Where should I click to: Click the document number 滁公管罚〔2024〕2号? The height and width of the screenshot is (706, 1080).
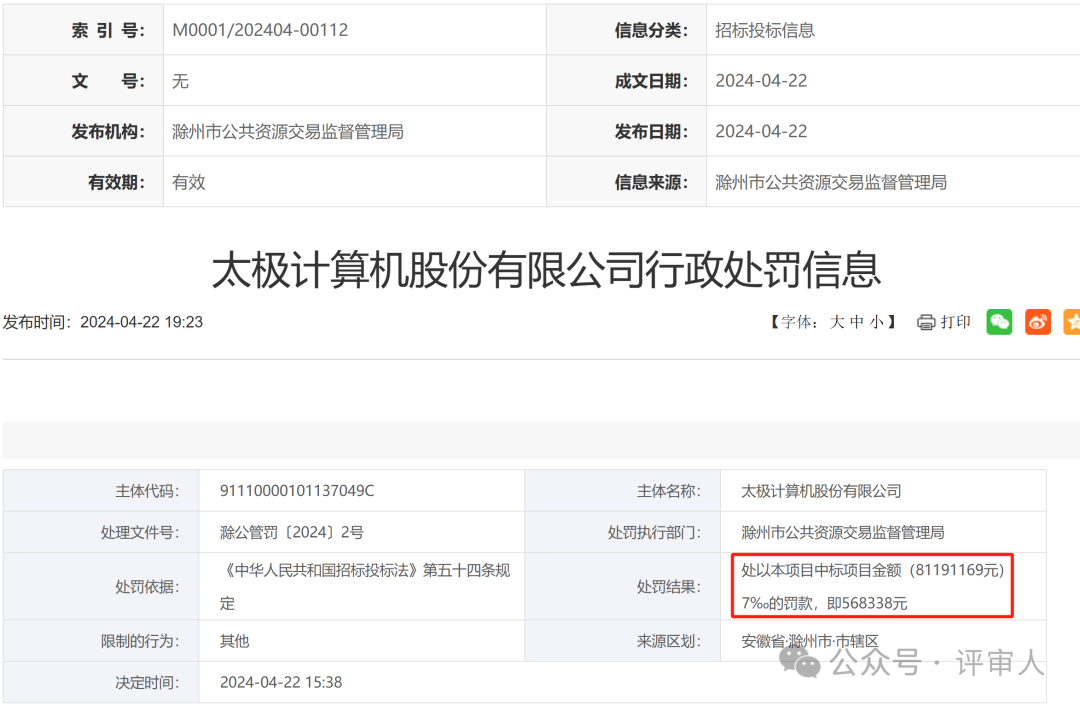pyautogui.click(x=291, y=532)
